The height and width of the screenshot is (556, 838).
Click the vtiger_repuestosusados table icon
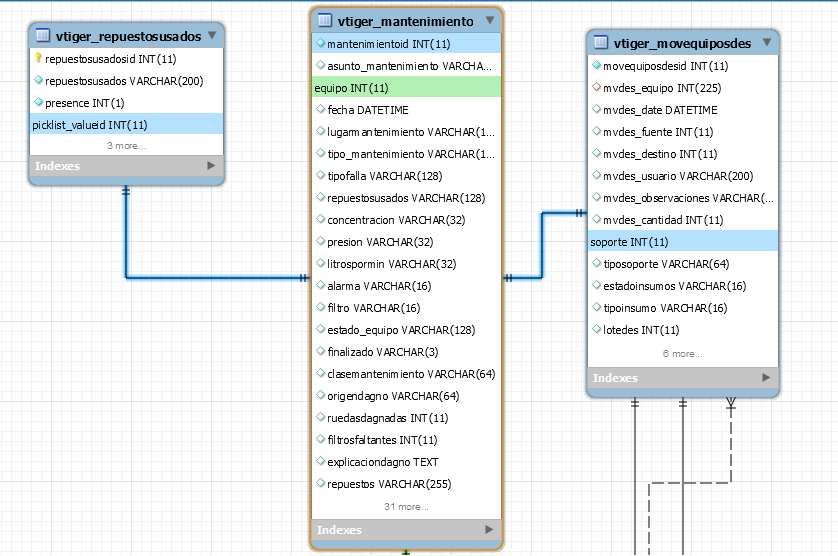(x=42, y=35)
